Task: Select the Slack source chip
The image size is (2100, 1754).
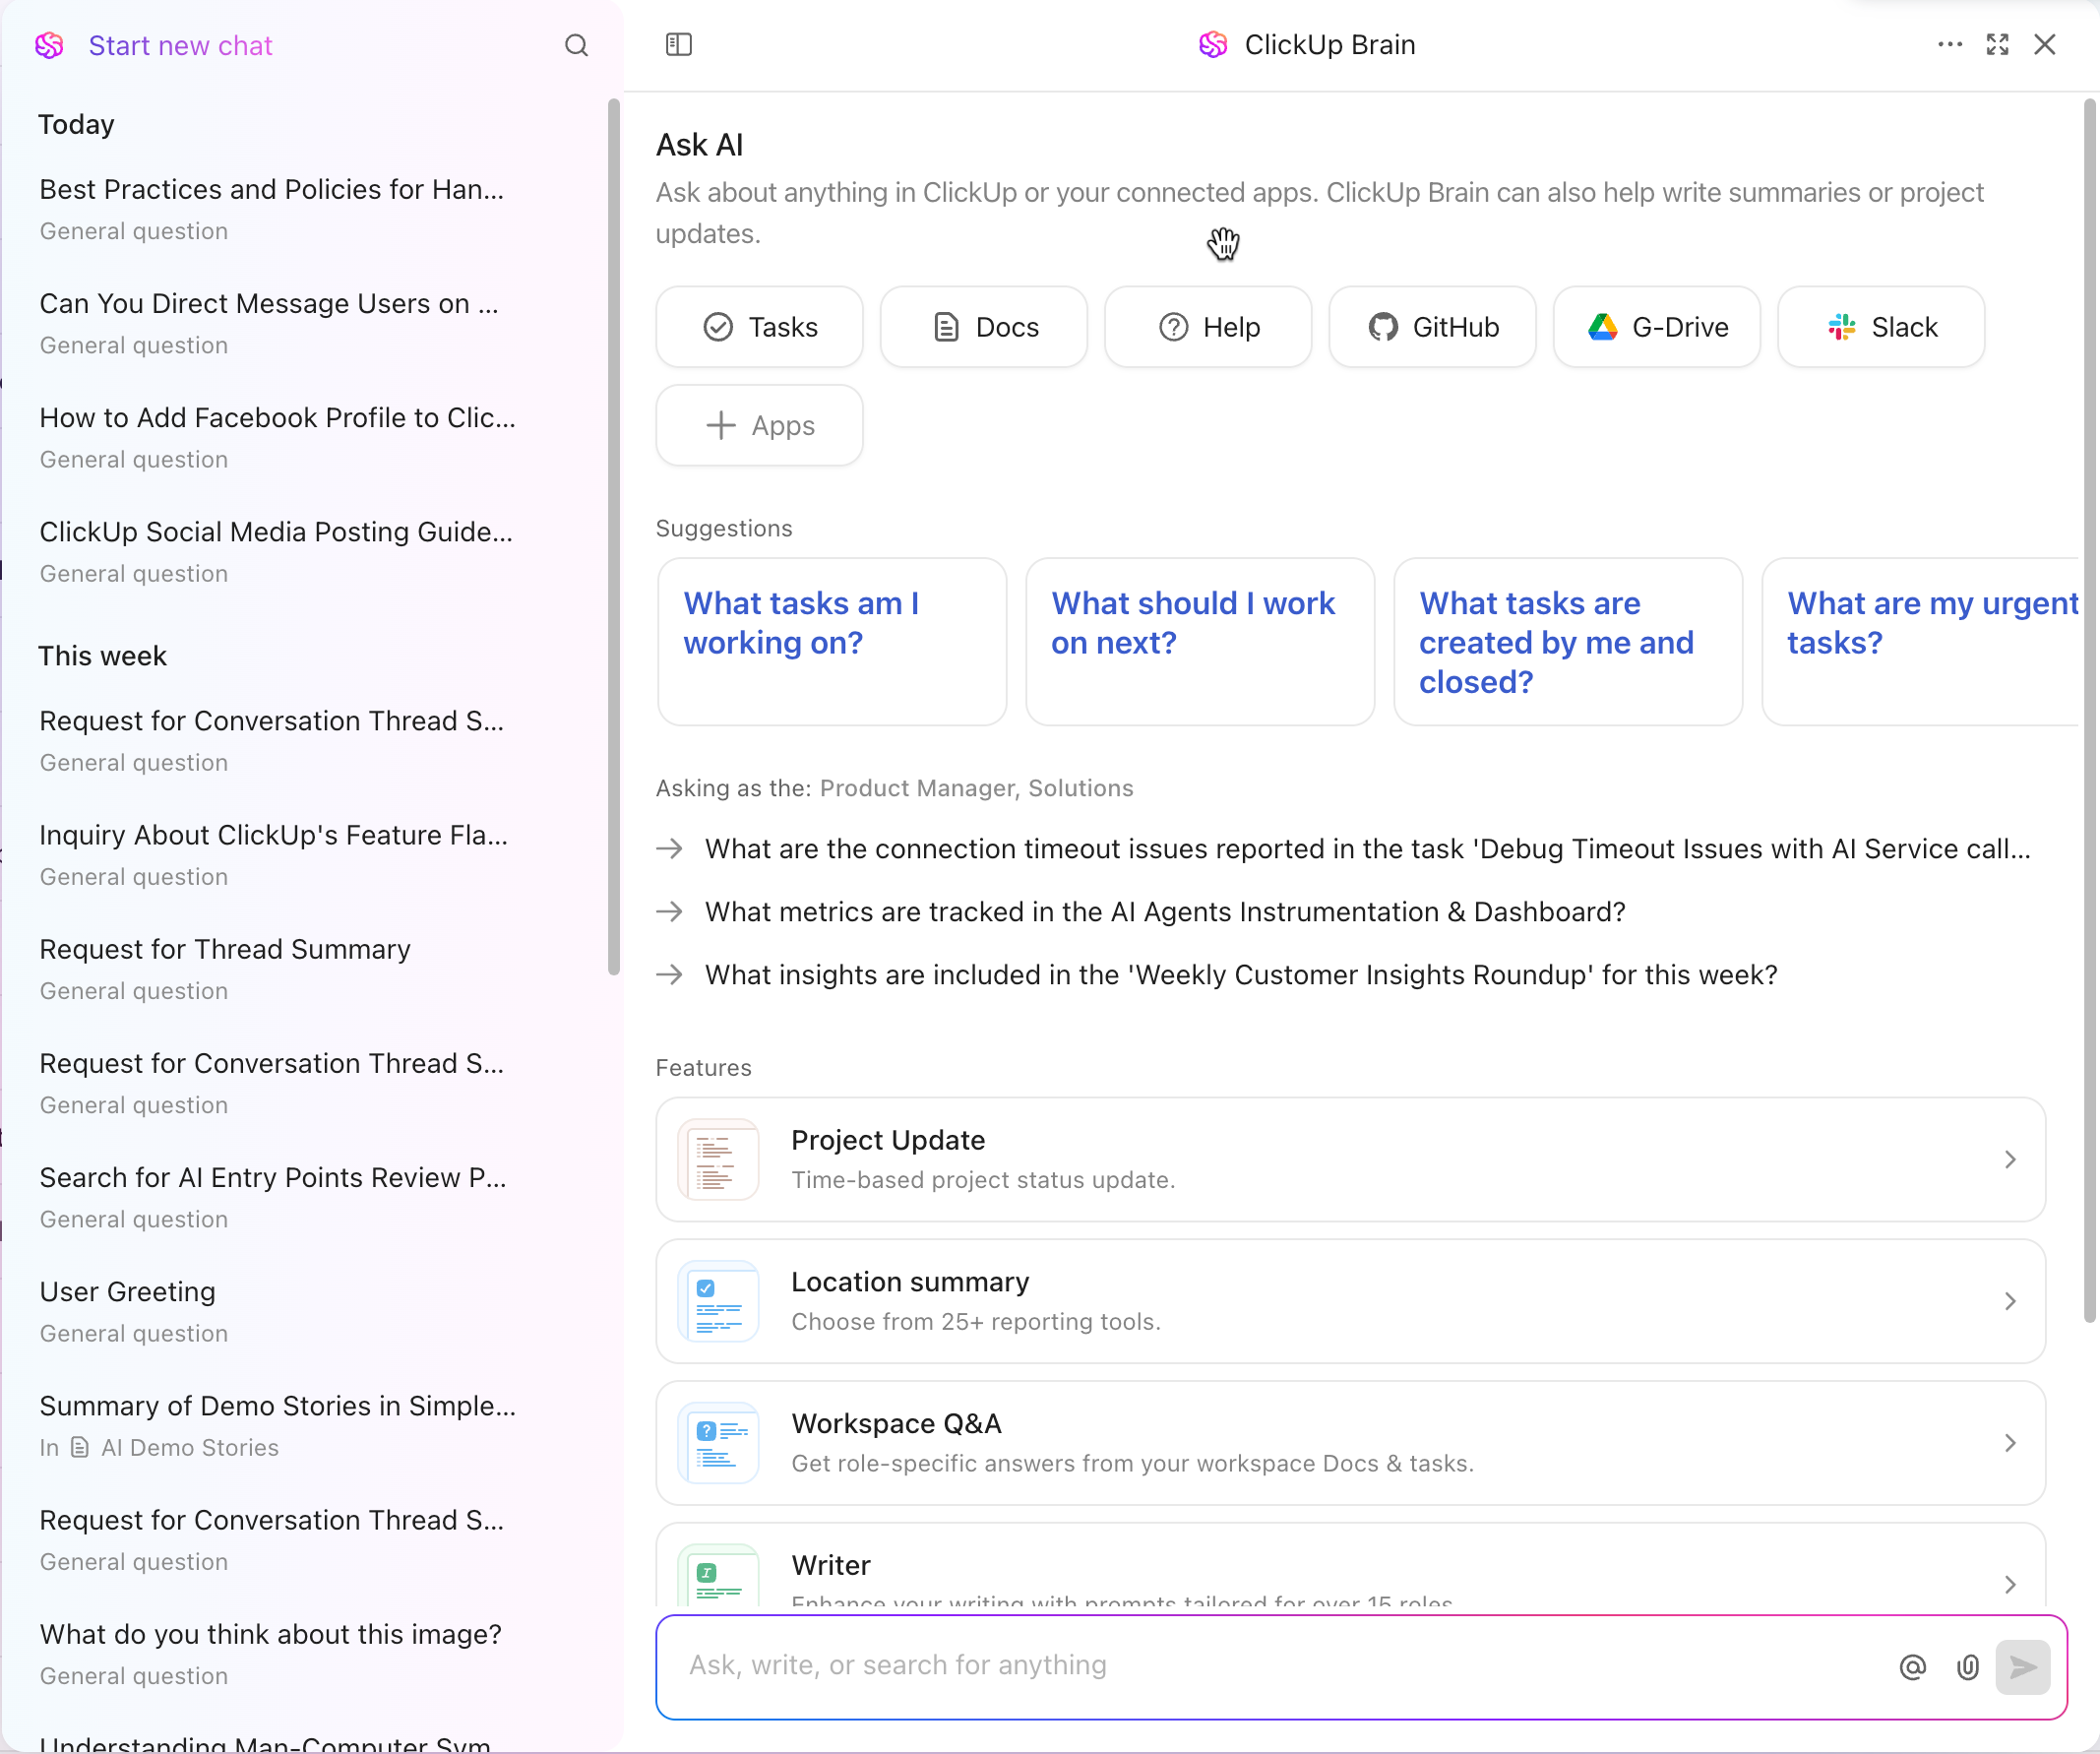Action: [1881, 327]
